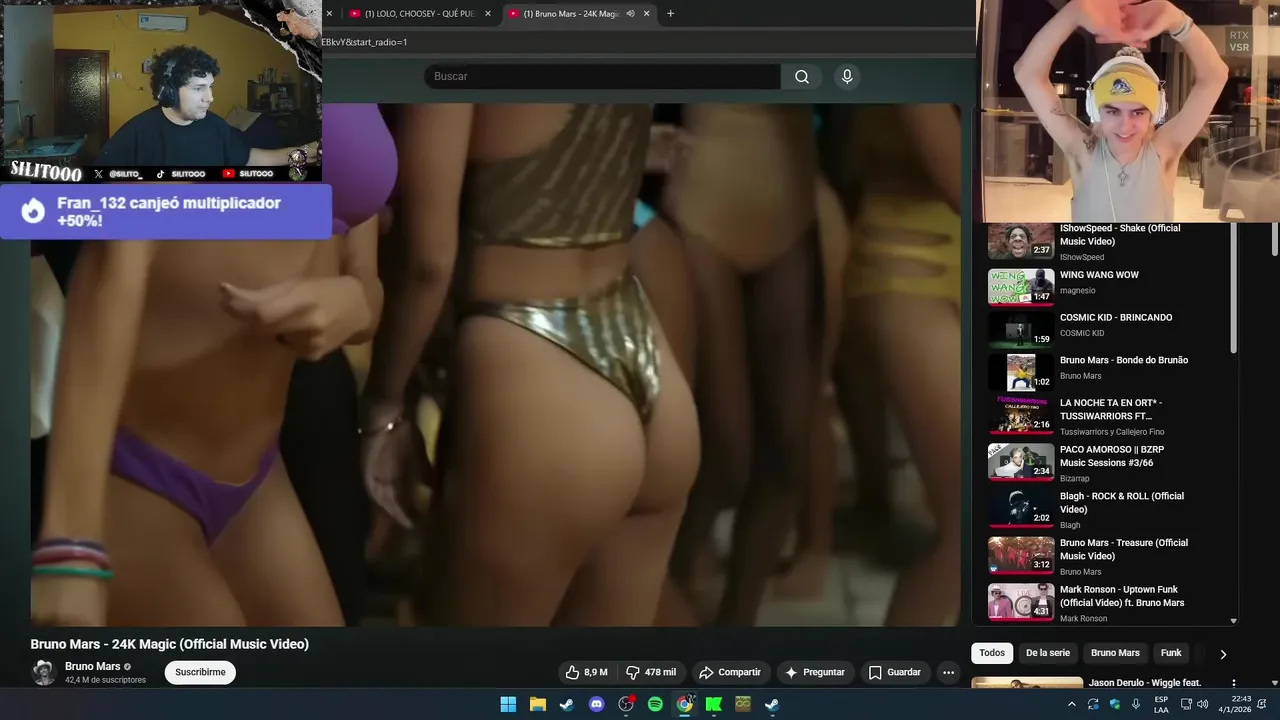Click the Windows Security shield tray icon
Viewport: 1280px width, 720px height.
1115,704
